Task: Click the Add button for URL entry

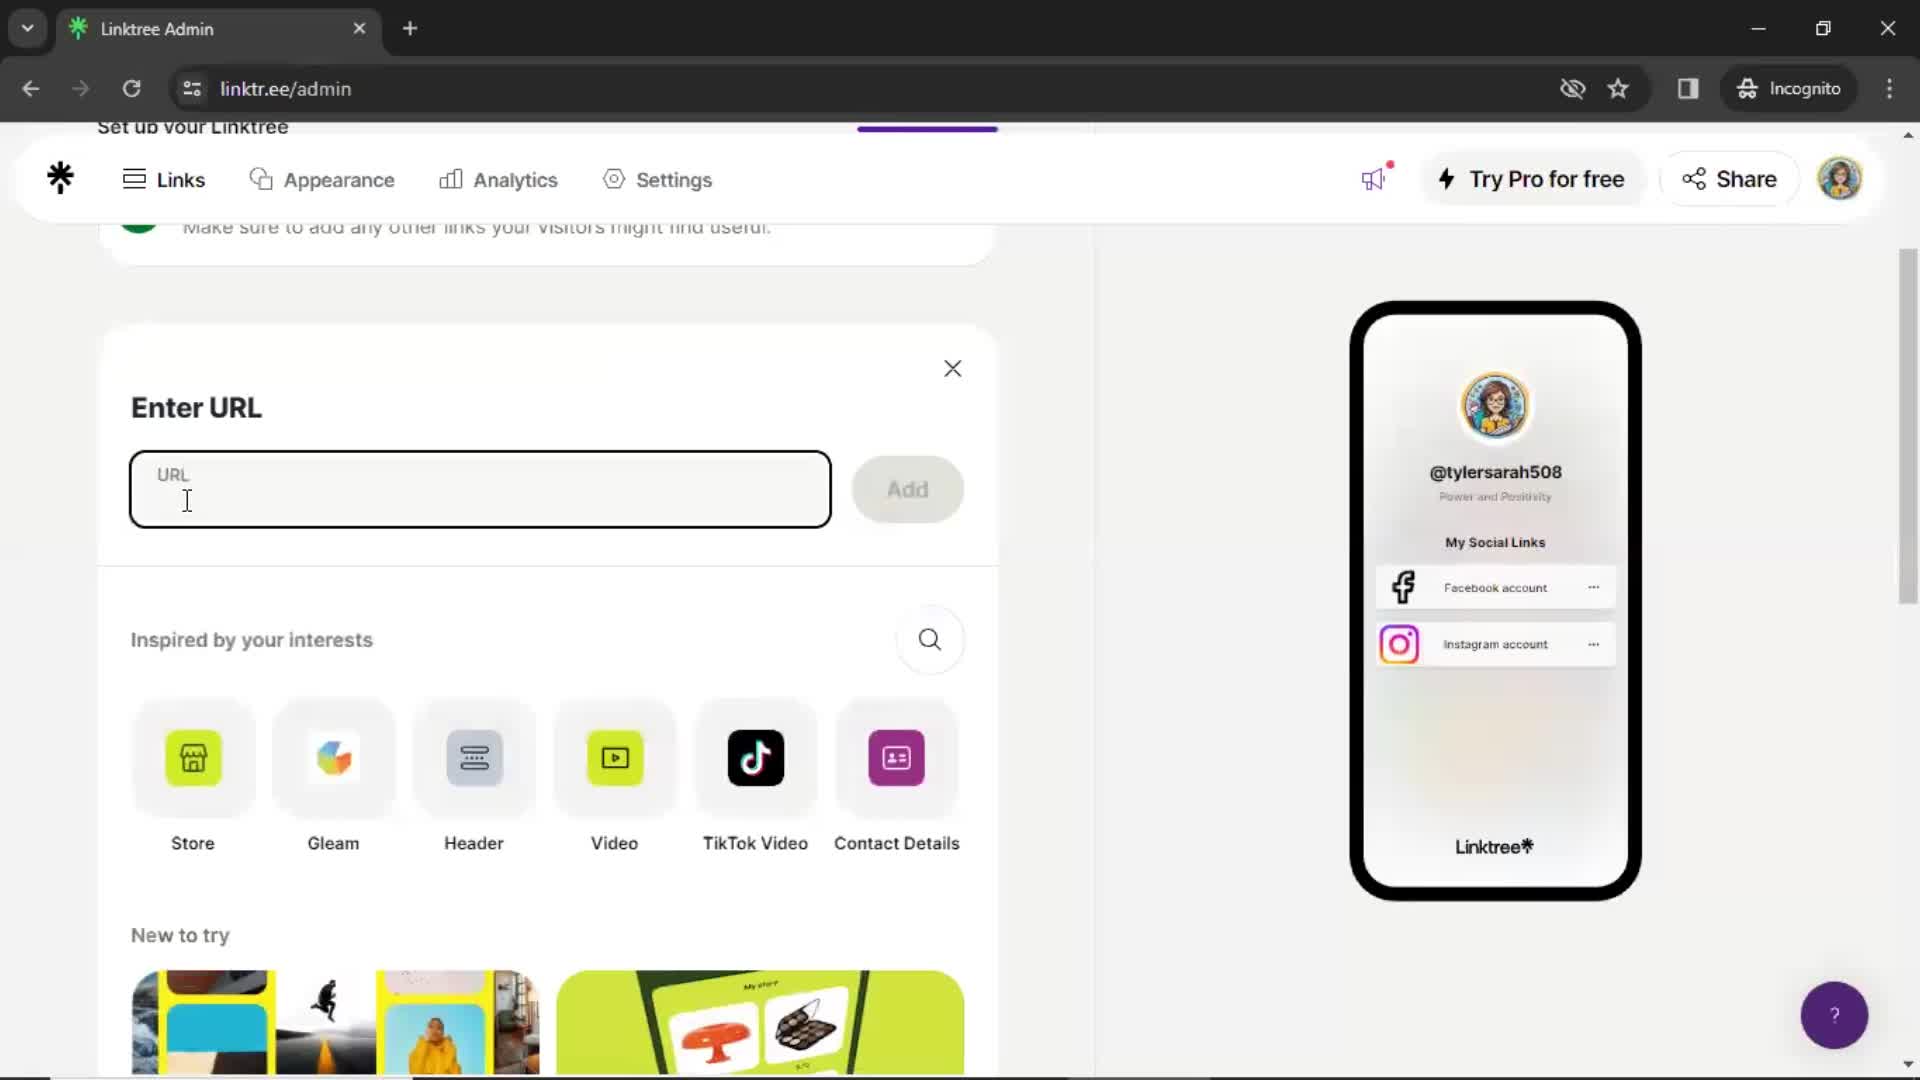Action: pos(909,489)
